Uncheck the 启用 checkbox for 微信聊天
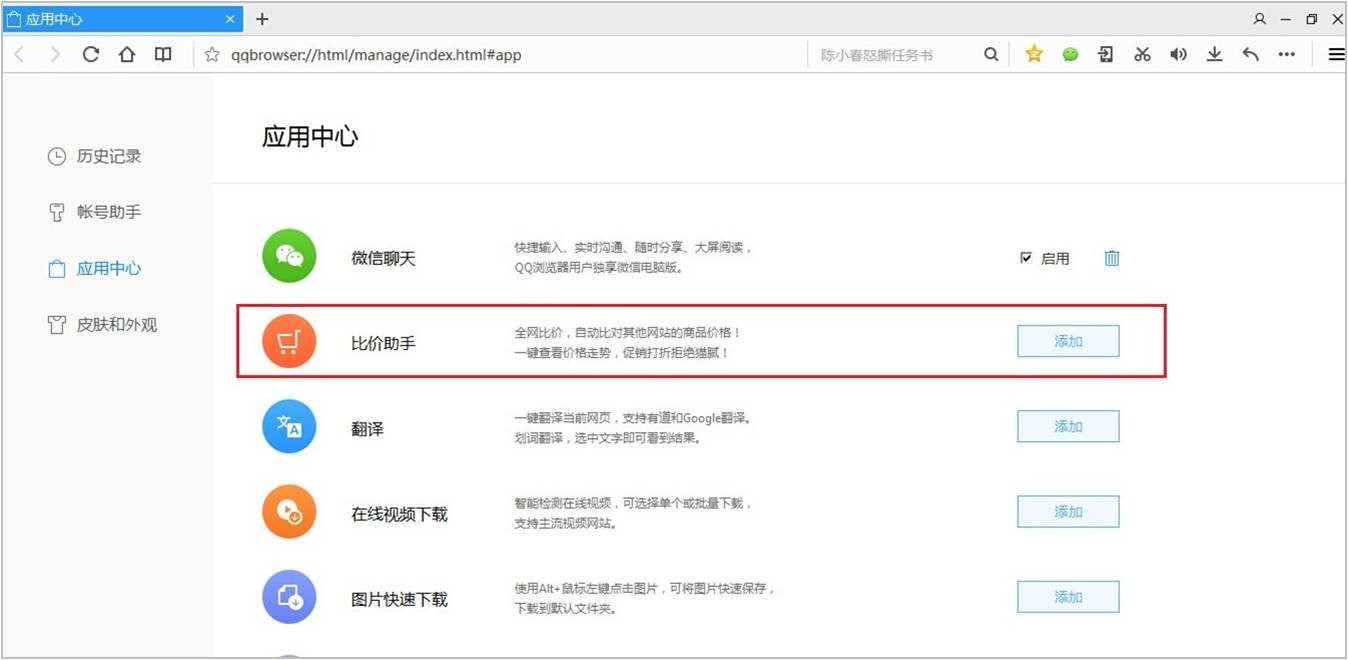Screen dimensions: 1348x660 1026,258
